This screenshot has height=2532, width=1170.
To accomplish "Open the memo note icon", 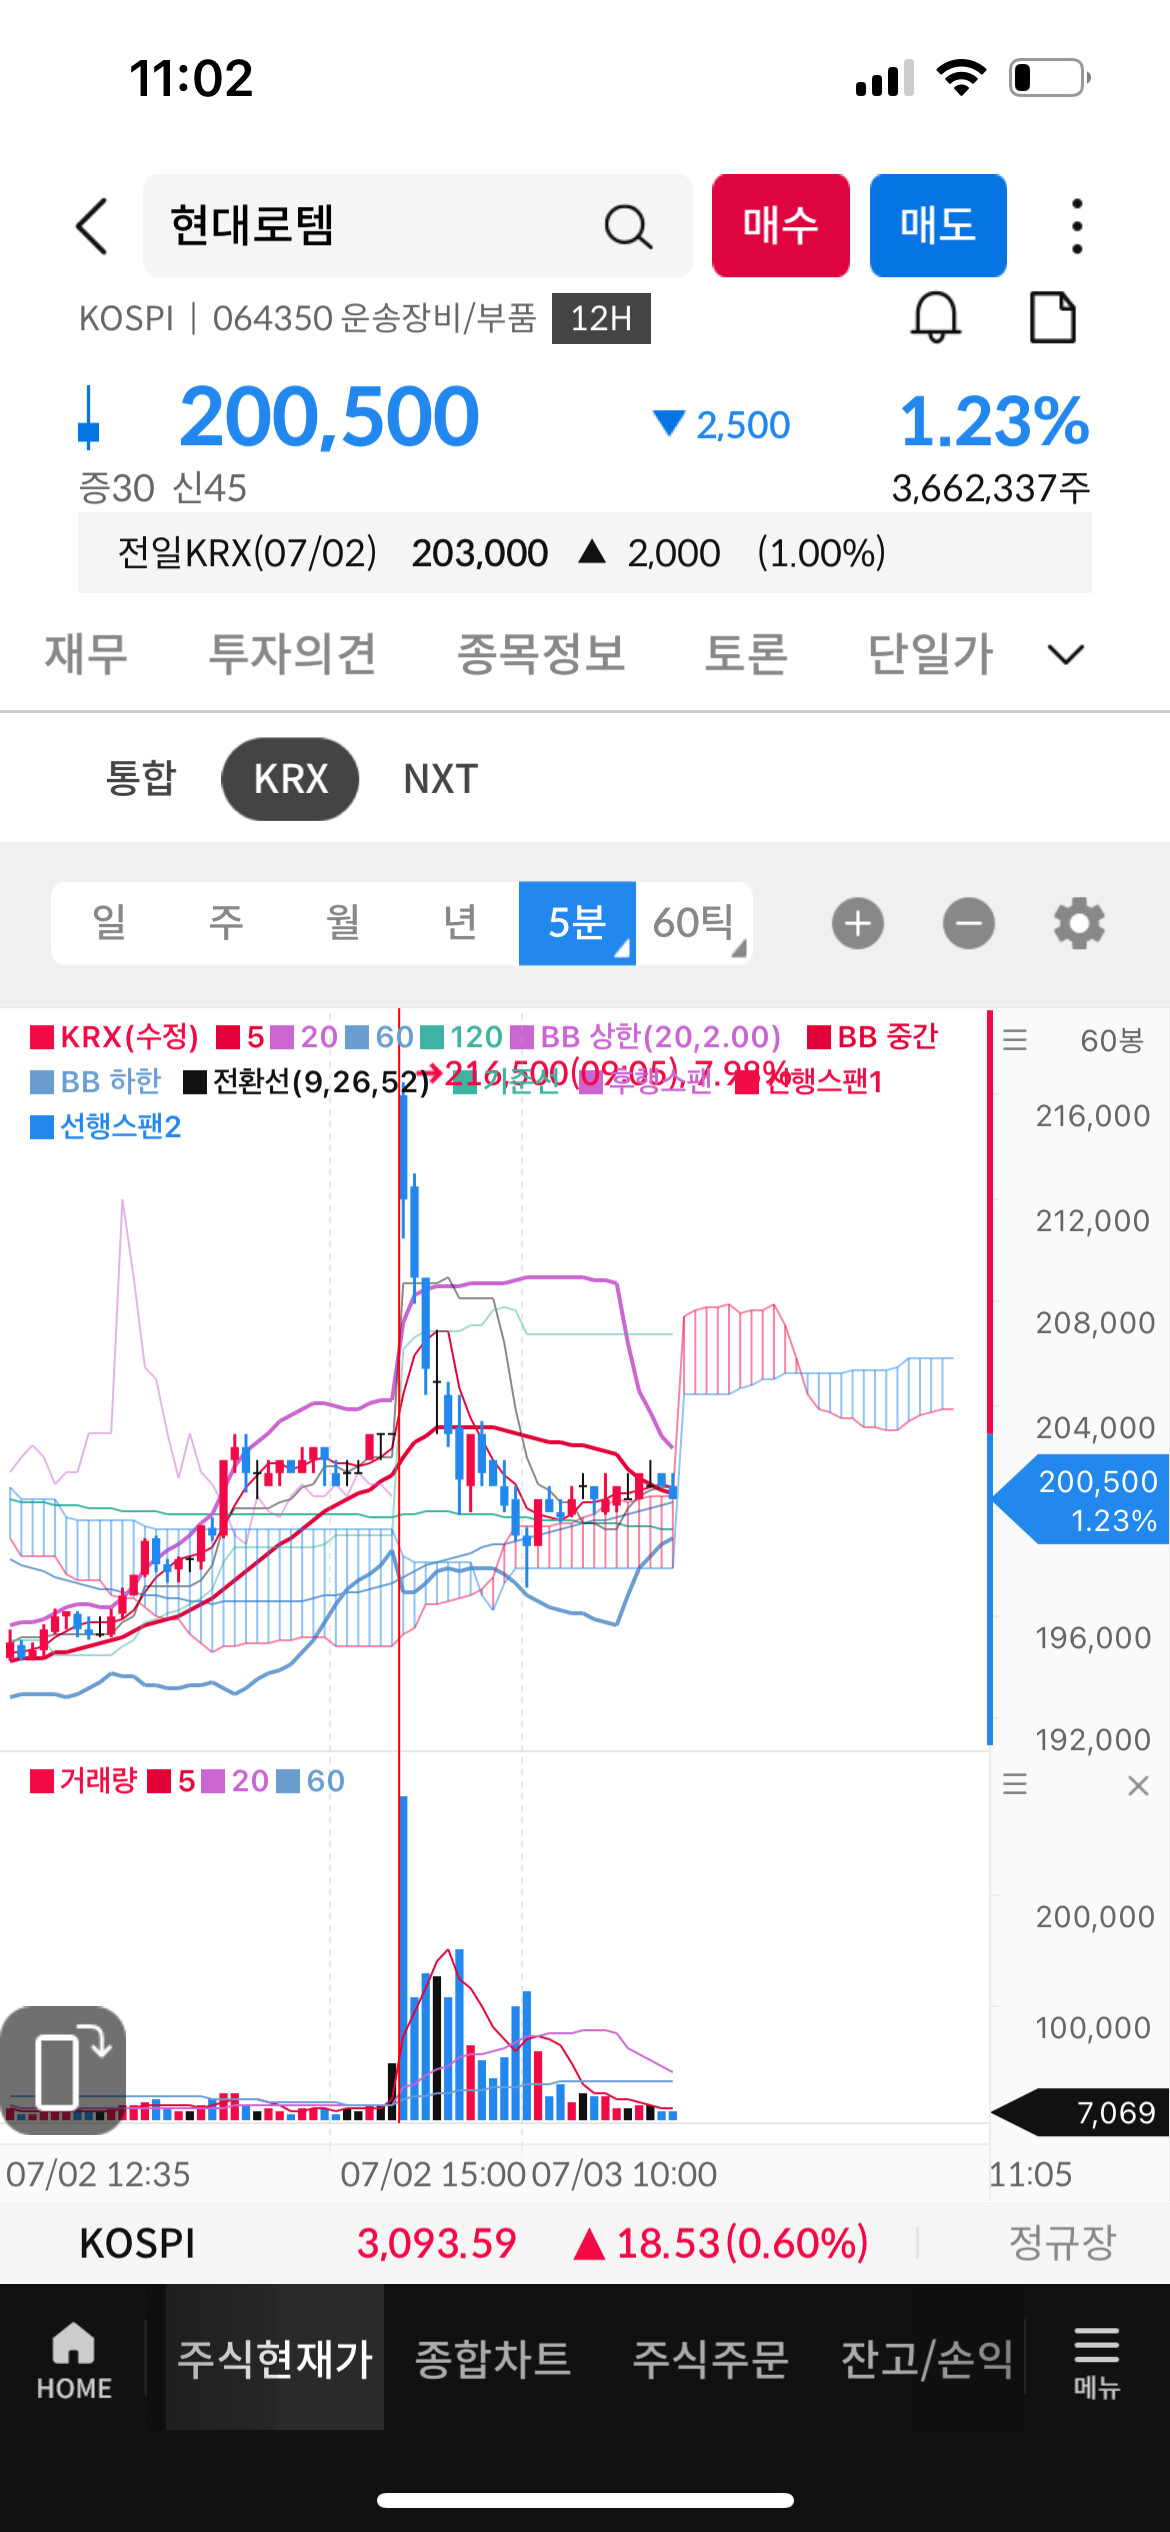I will (x=1052, y=318).
